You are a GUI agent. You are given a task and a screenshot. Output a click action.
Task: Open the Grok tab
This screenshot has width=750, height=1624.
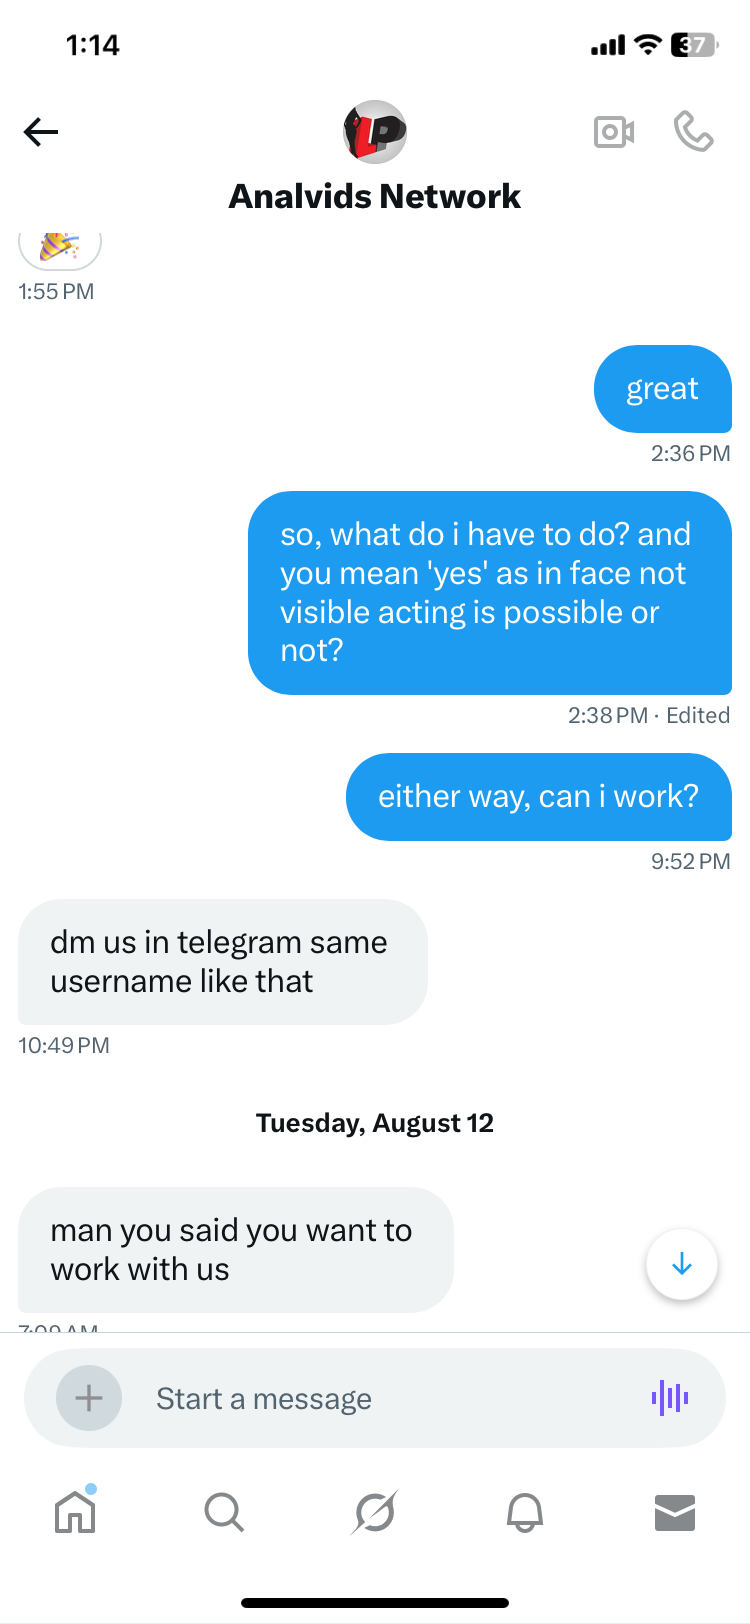375,1512
